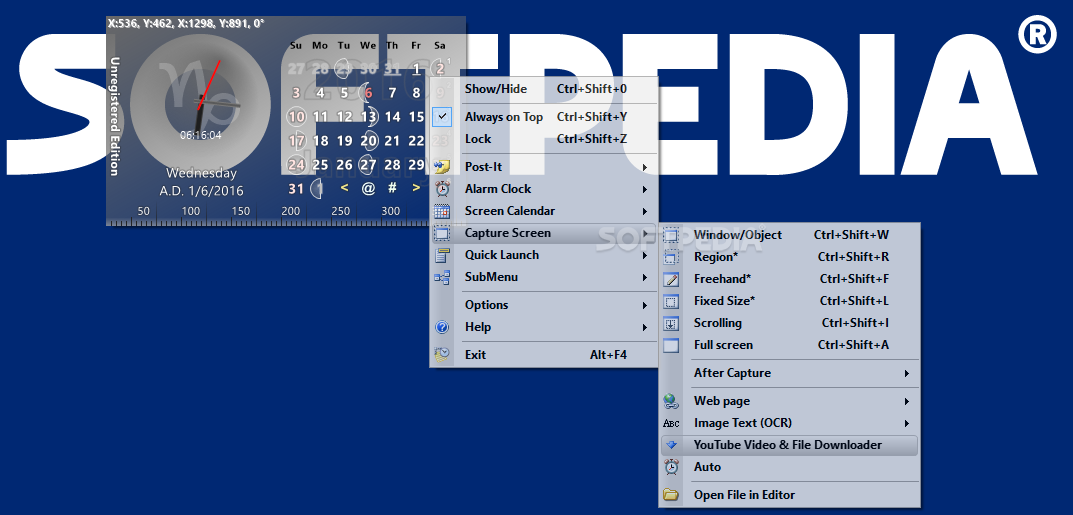Viewport: 1073px width, 515px height.
Task: Click the Window/Object capture icon
Action: point(671,235)
